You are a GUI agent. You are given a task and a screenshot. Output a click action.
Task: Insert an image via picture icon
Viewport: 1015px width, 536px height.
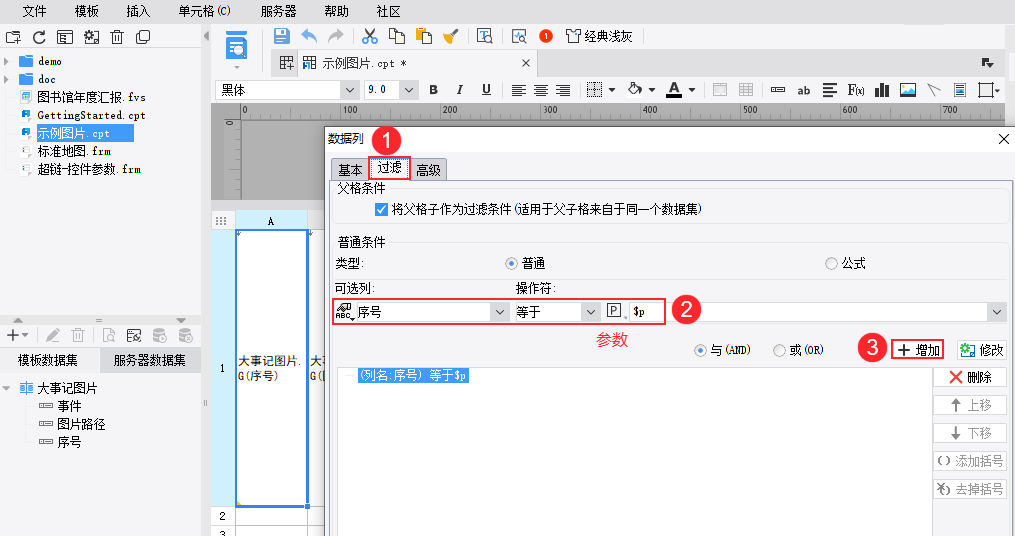coord(908,90)
